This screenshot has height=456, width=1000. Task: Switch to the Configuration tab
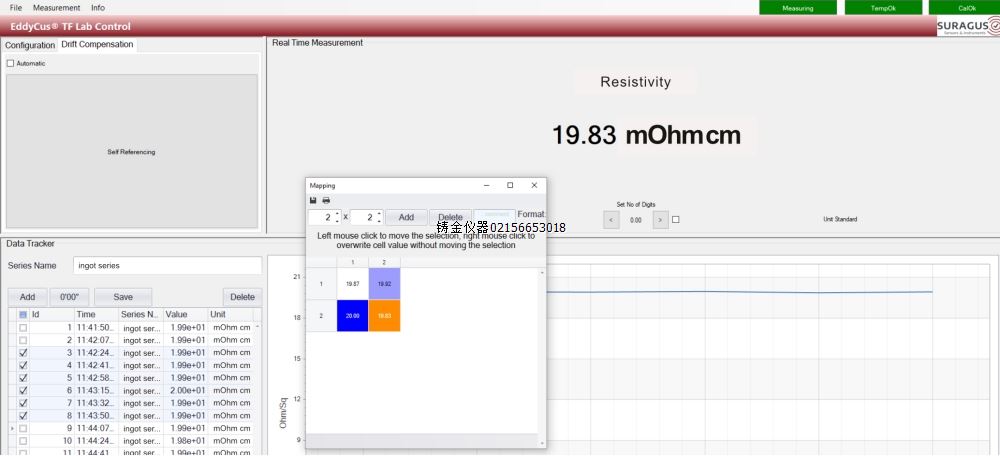(x=30, y=45)
